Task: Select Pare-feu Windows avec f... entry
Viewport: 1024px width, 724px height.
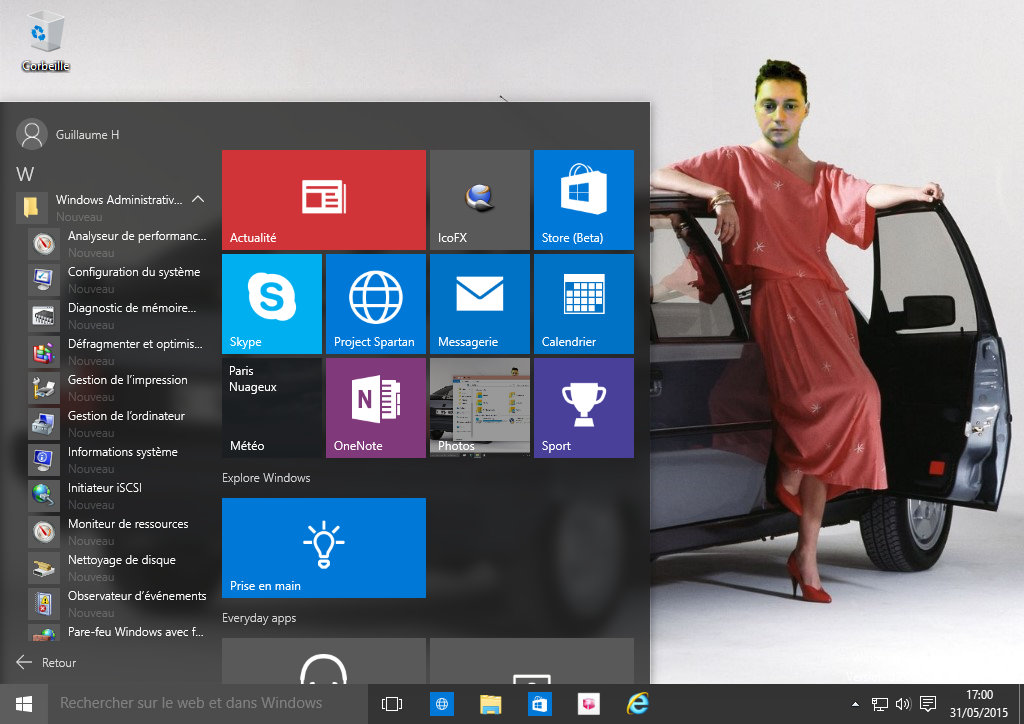Action: point(118,632)
